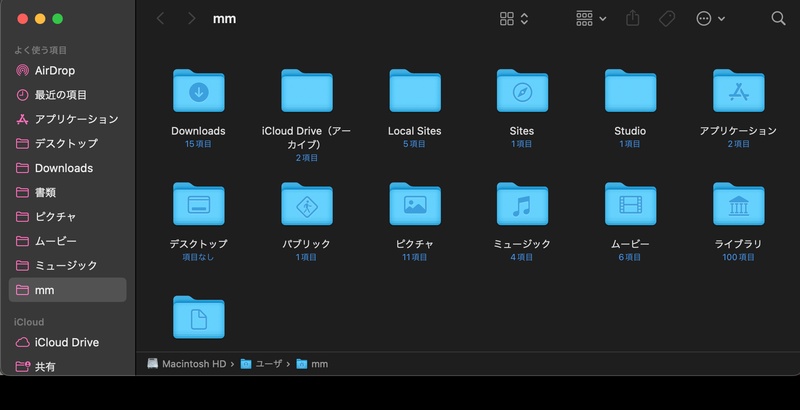Click the "100項目" item count text
The image size is (800, 410).
coord(738,258)
